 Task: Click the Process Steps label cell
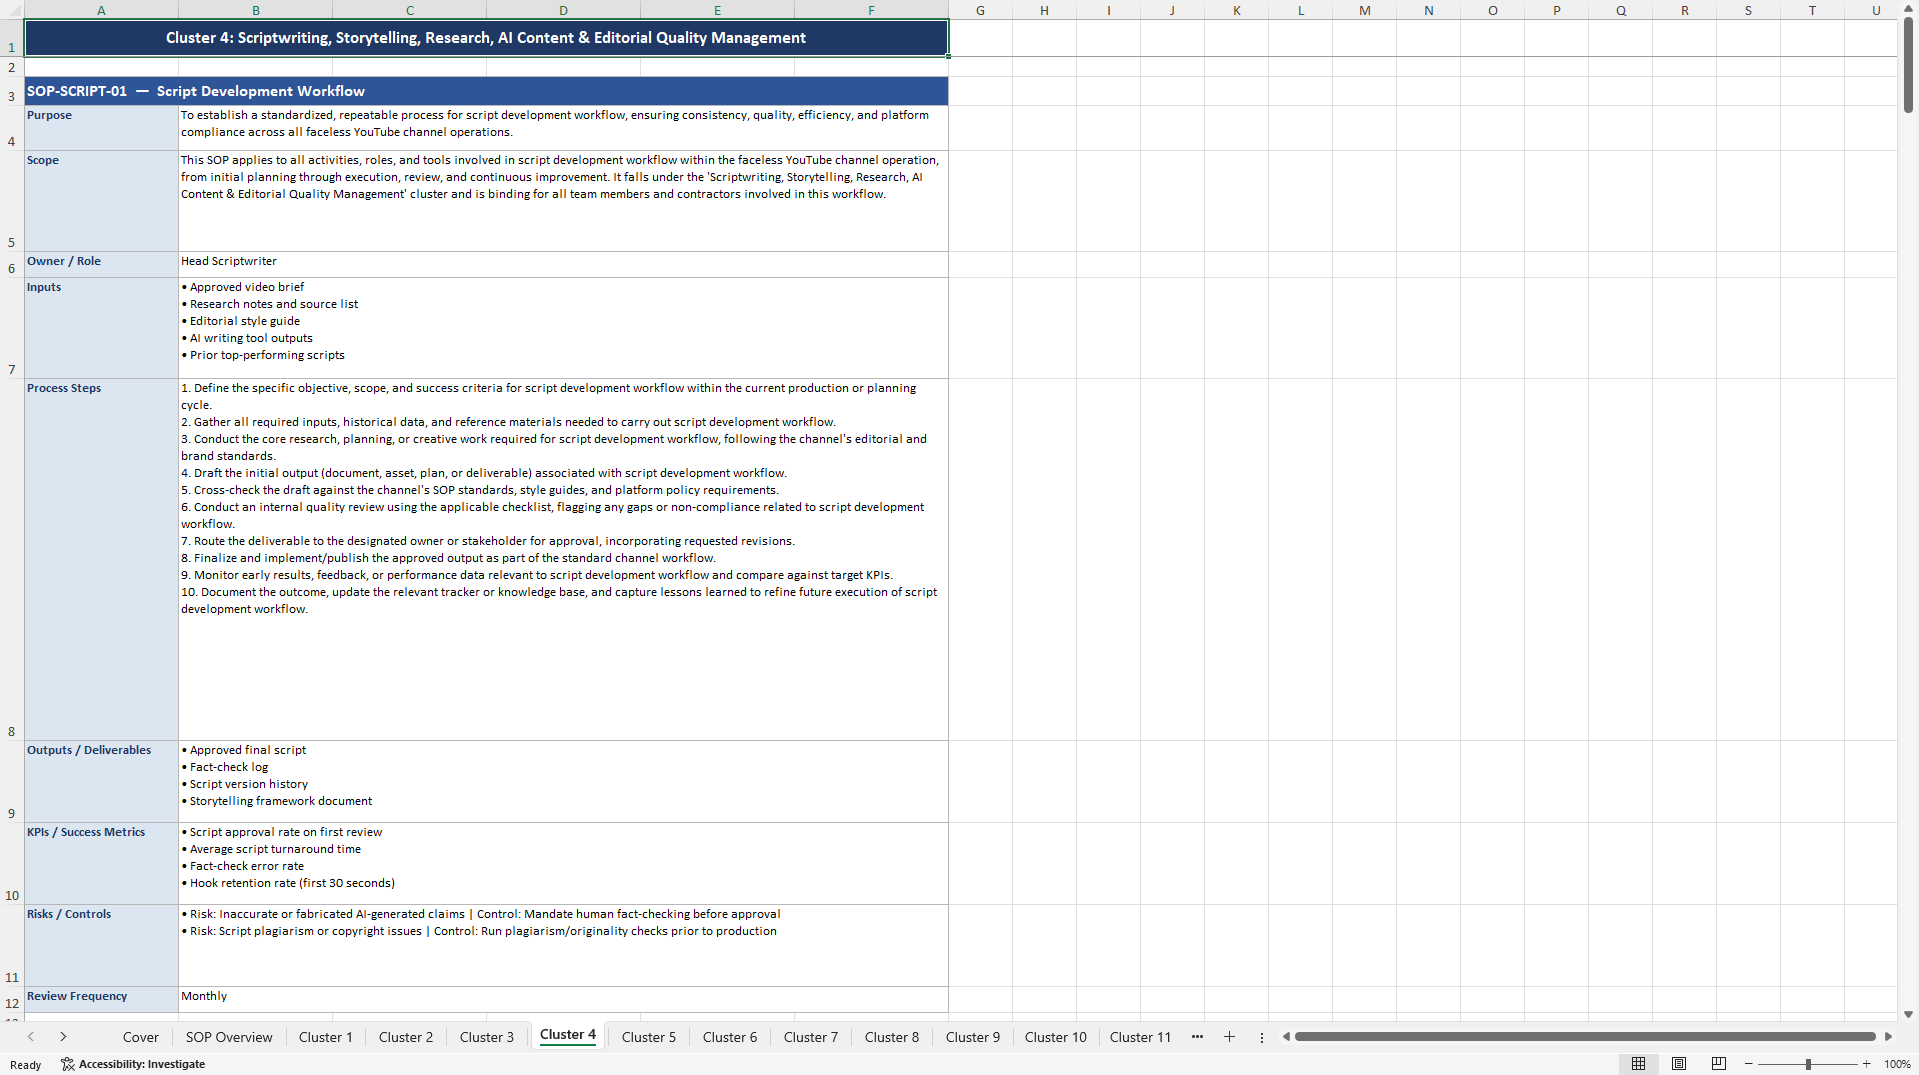coord(101,560)
